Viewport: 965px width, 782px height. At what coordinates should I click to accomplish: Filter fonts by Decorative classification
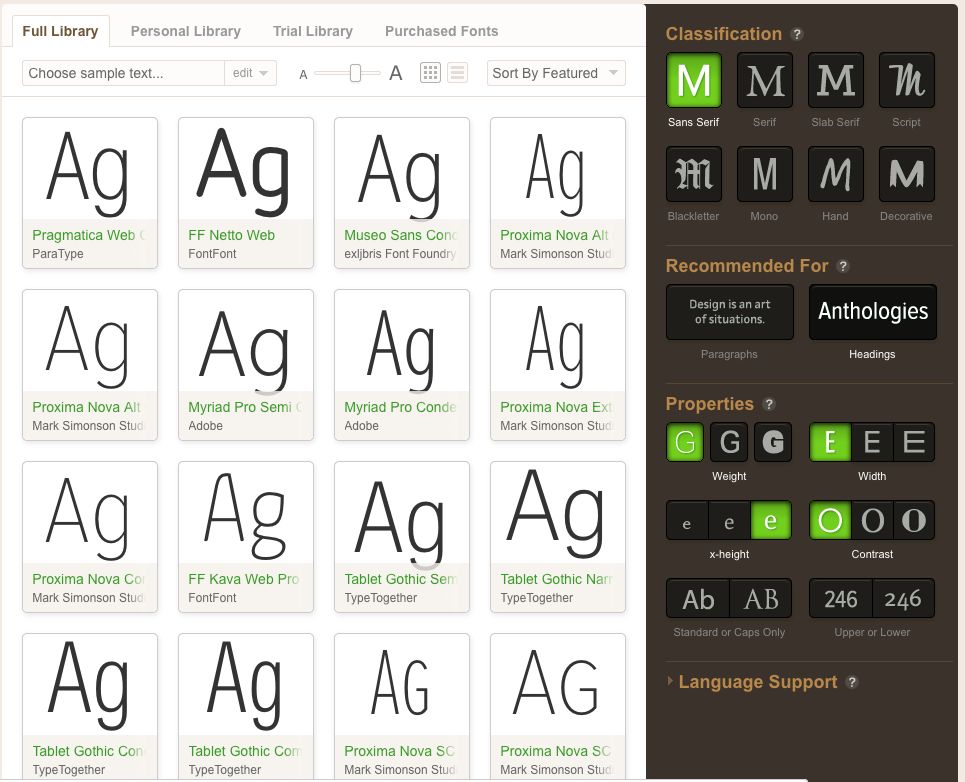(x=906, y=174)
